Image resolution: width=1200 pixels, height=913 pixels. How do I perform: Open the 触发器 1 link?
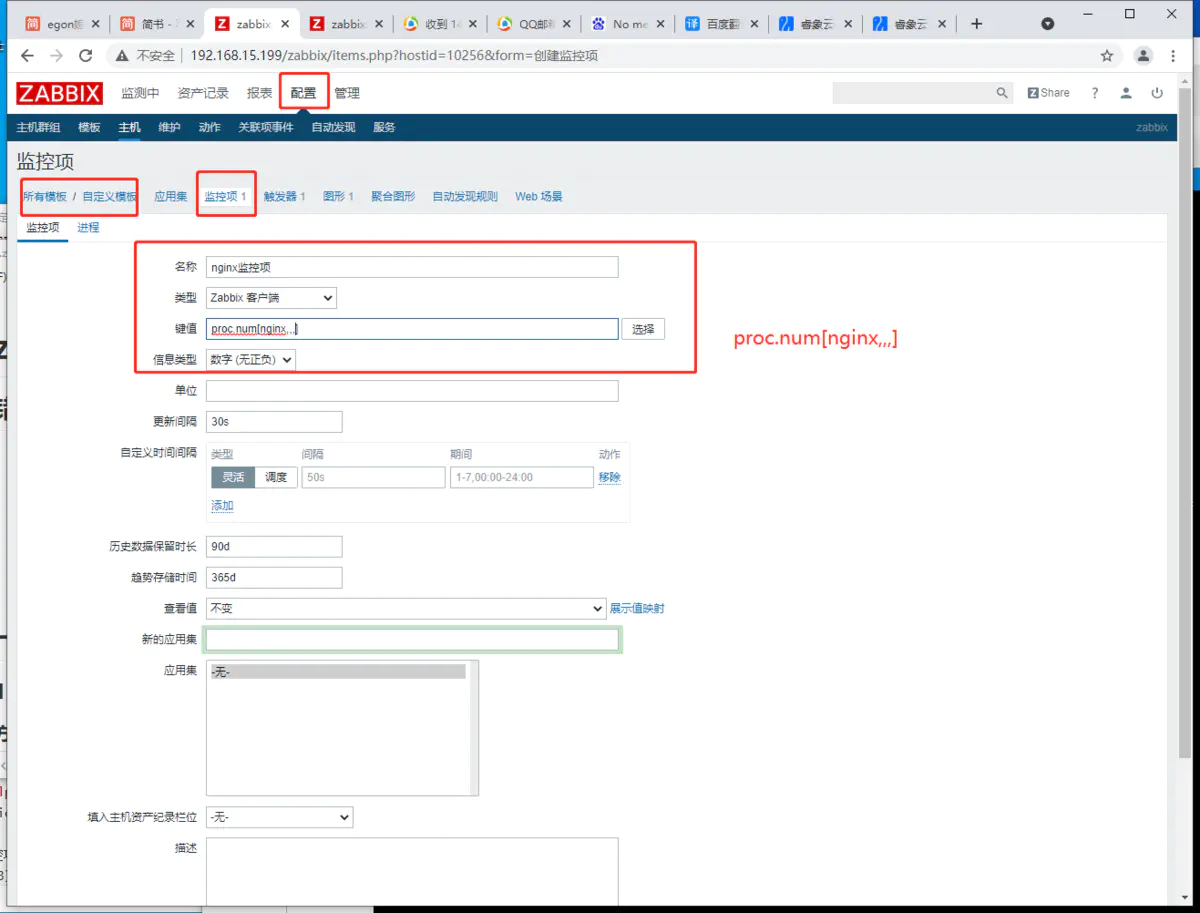point(284,197)
